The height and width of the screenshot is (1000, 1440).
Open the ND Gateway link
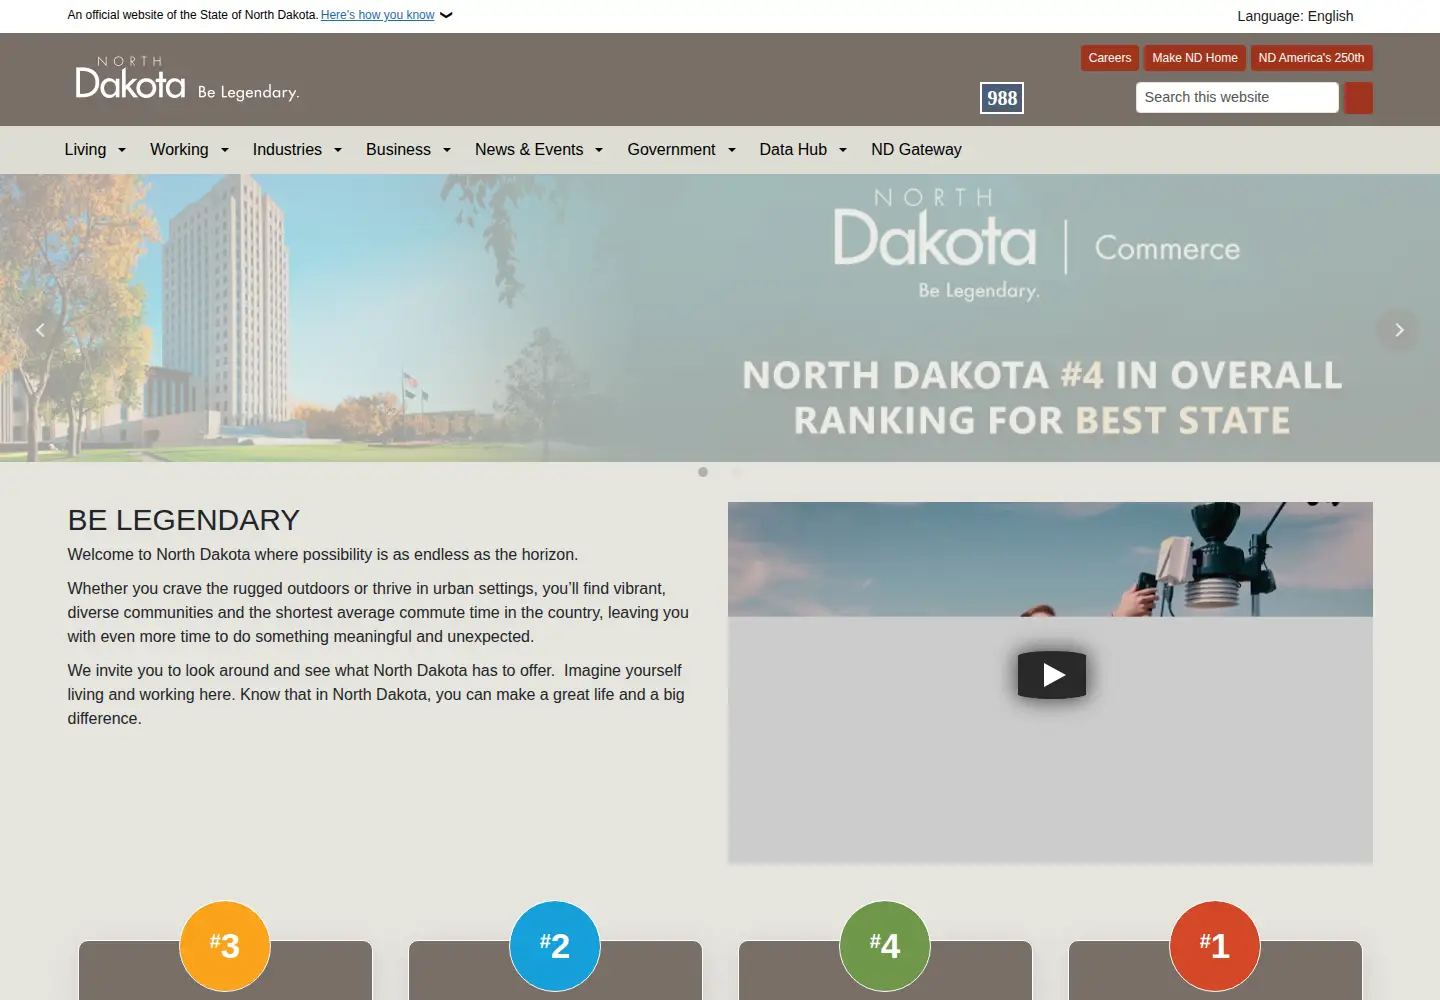(x=916, y=150)
